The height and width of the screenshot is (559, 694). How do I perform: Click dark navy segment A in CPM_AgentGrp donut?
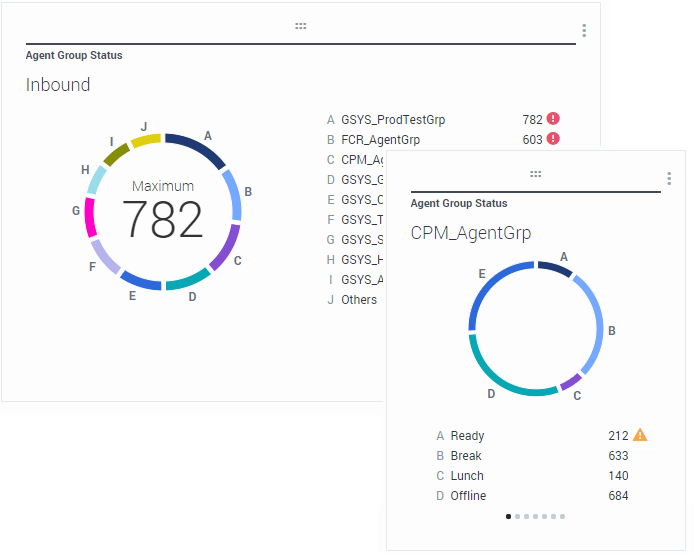point(555,268)
